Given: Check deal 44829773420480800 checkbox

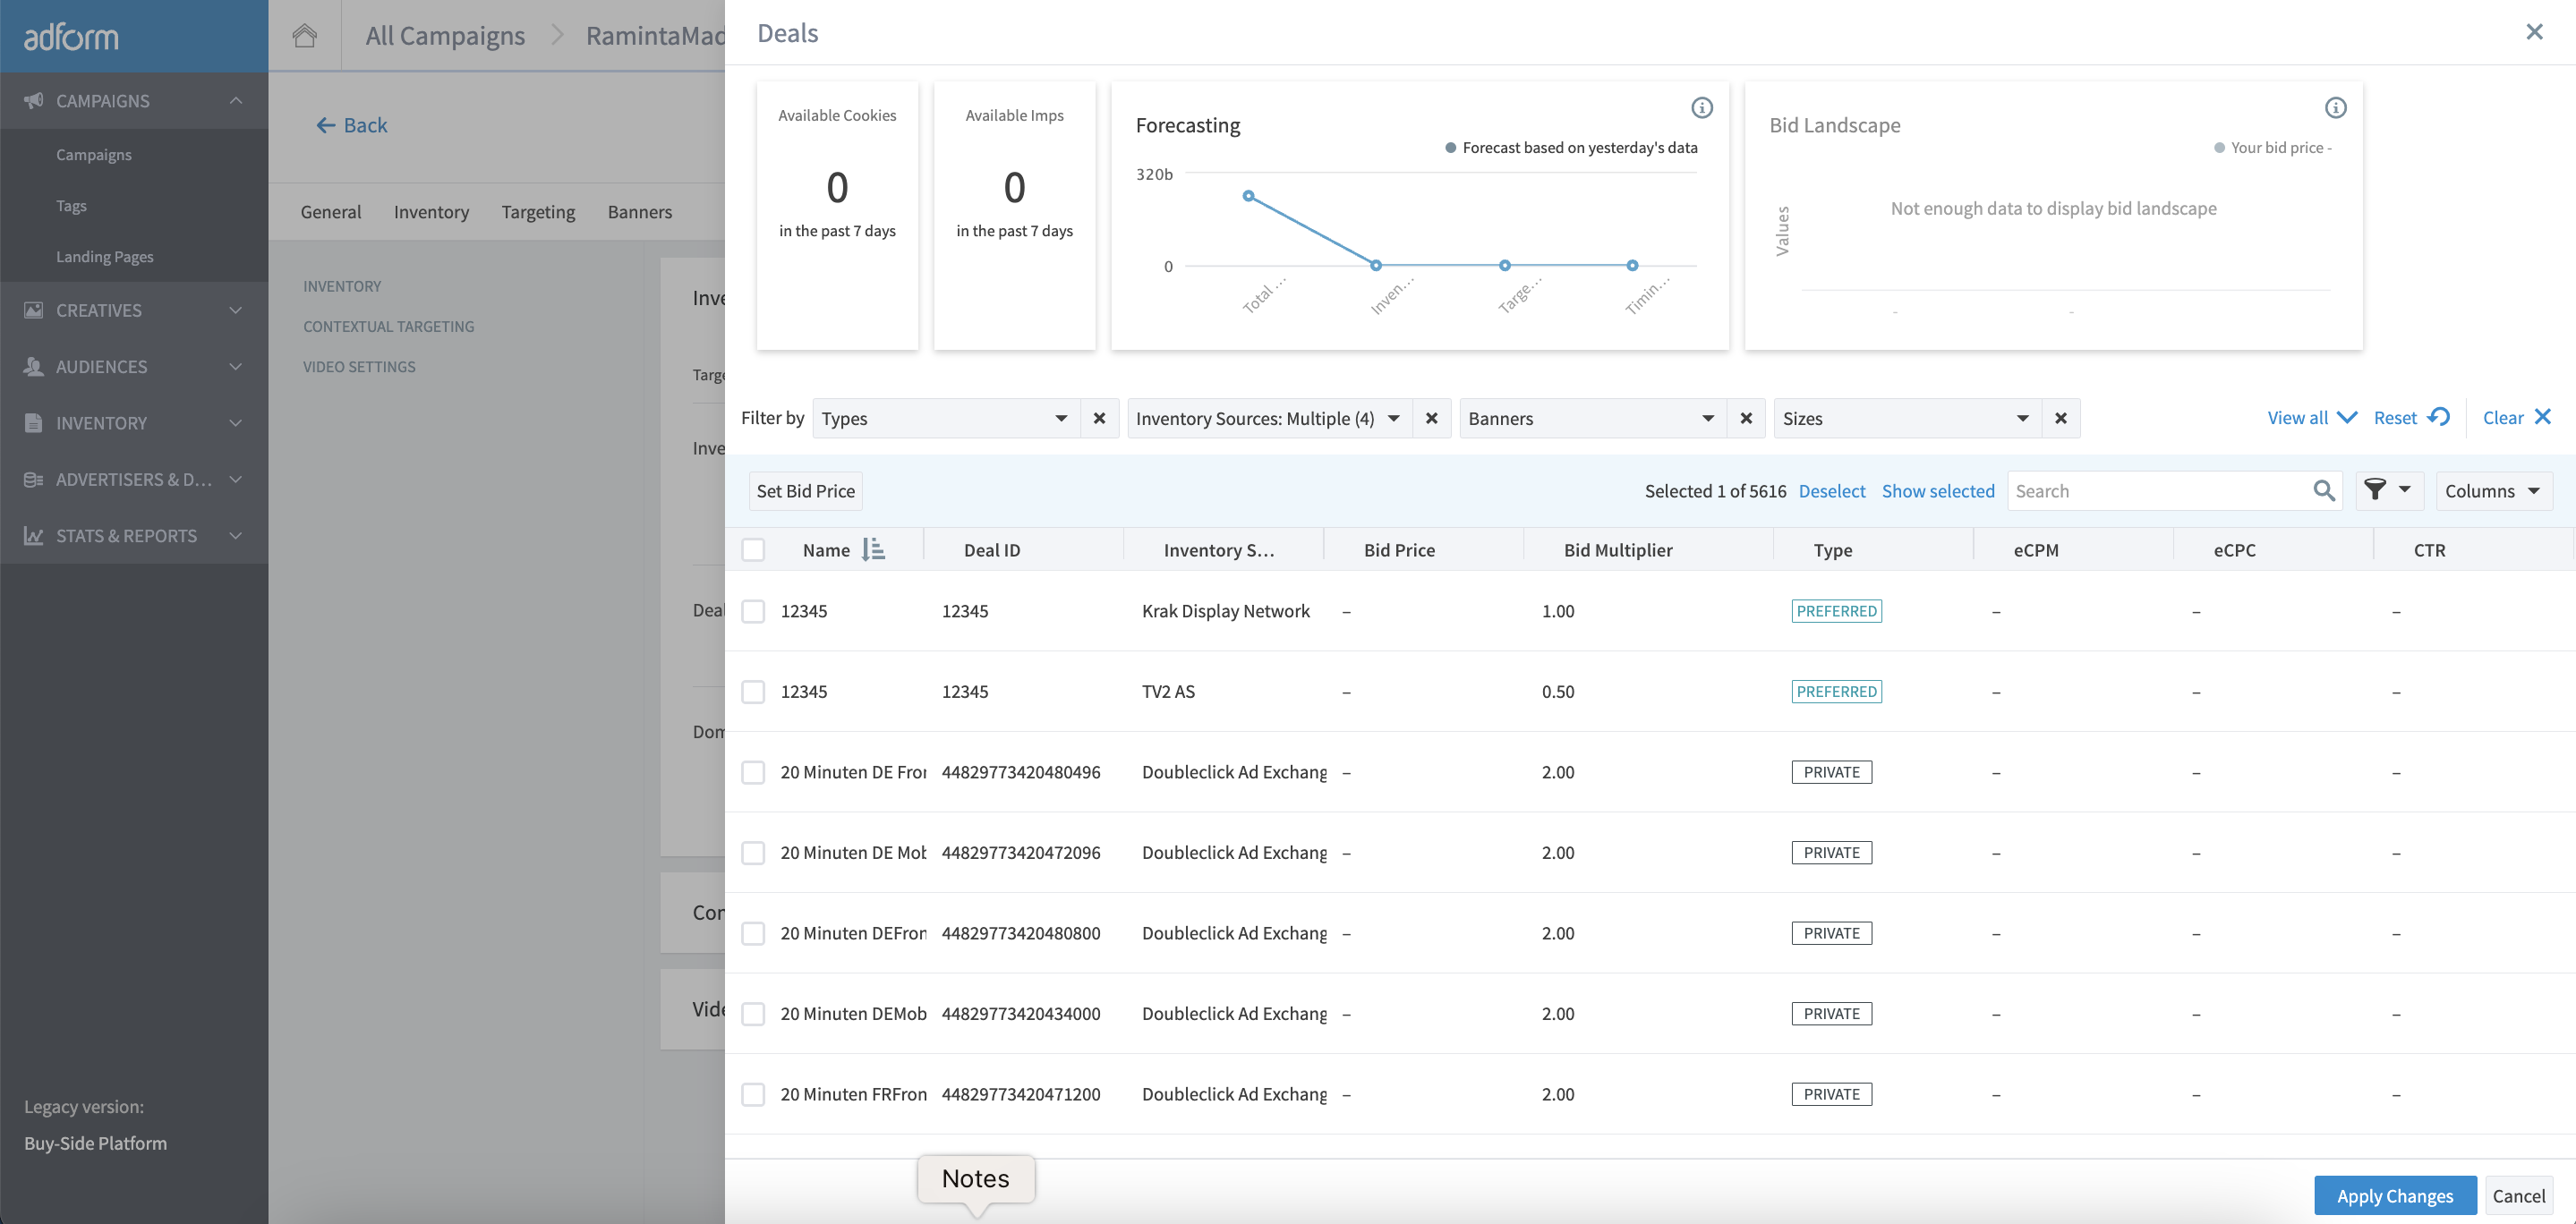Looking at the screenshot, I should click(753, 933).
